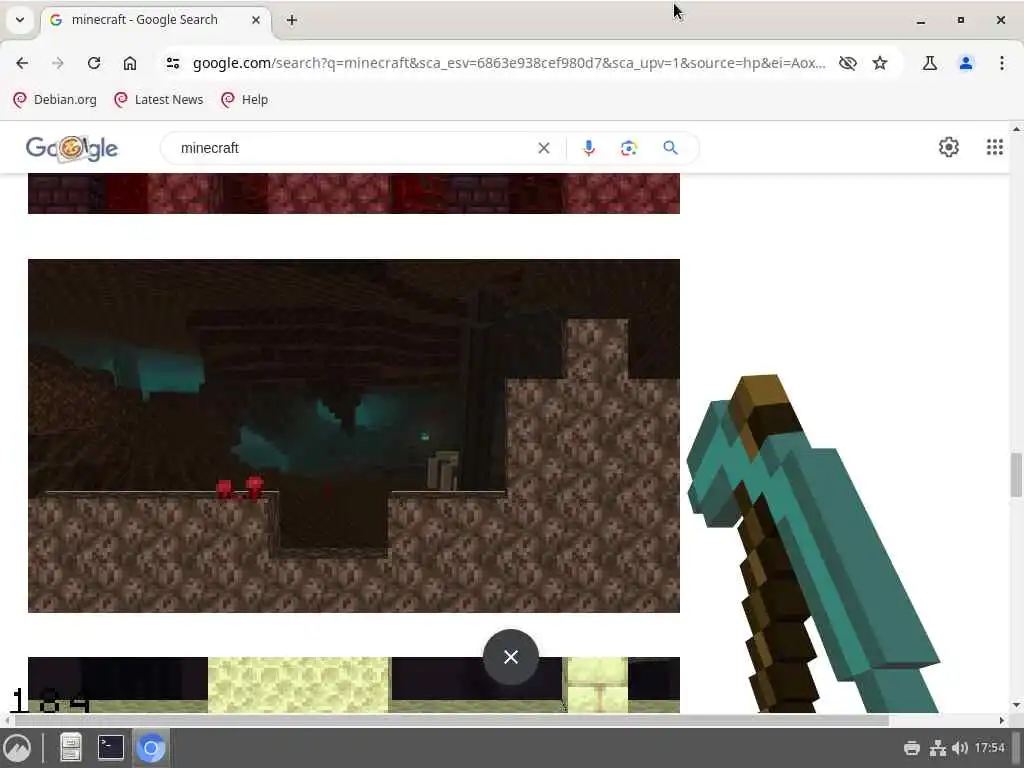Click the scroll up arrow
The width and height of the screenshot is (1024, 768).
tap(1016, 129)
